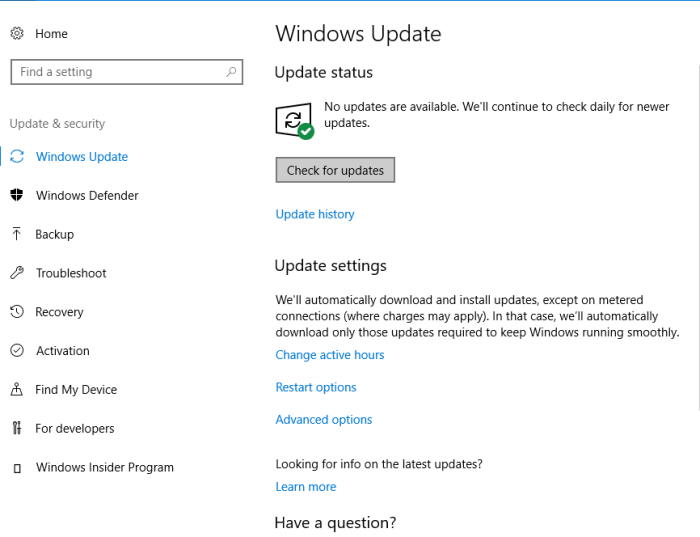Open the Restart options link
This screenshot has width=700, height=537.
tap(316, 387)
